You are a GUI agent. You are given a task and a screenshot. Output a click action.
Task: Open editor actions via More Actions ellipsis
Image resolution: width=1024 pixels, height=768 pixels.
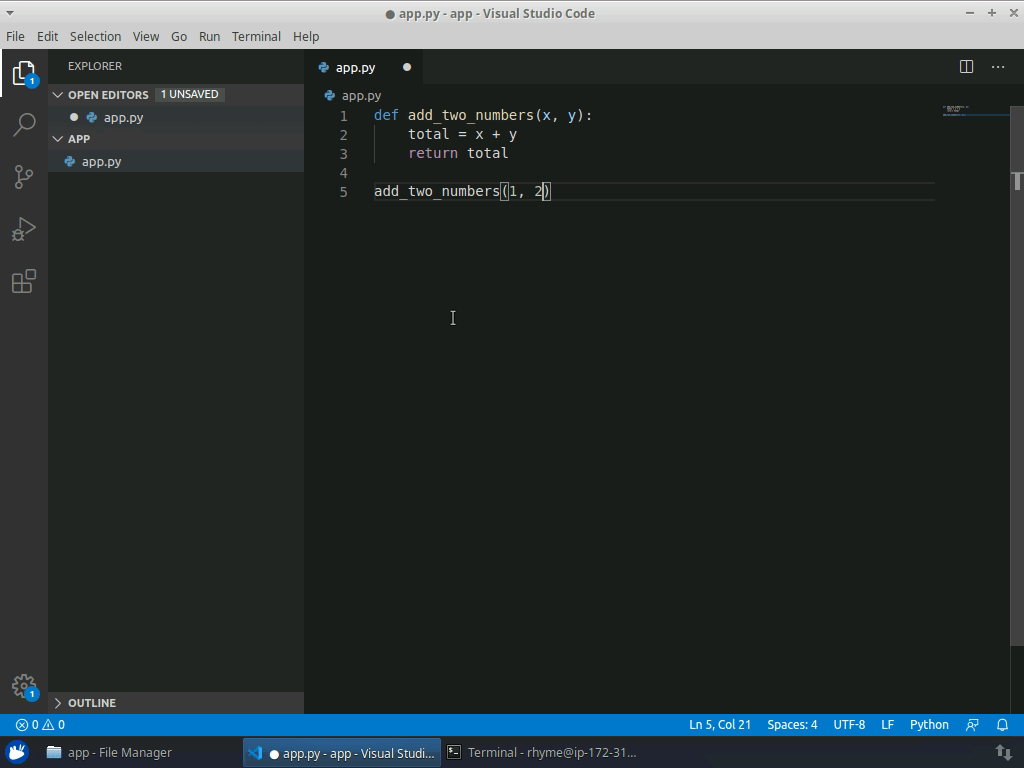pyautogui.click(x=997, y=67)
